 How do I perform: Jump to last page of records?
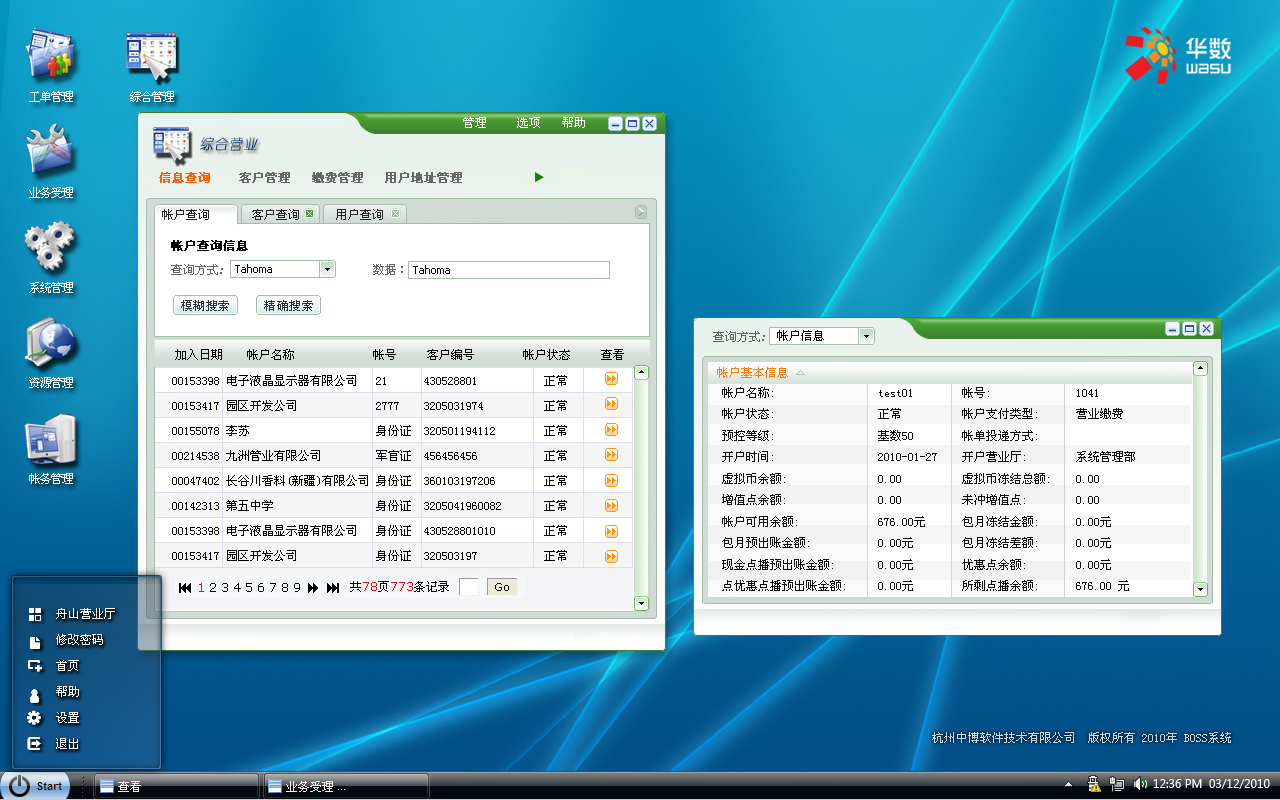[x=333, y=588]
